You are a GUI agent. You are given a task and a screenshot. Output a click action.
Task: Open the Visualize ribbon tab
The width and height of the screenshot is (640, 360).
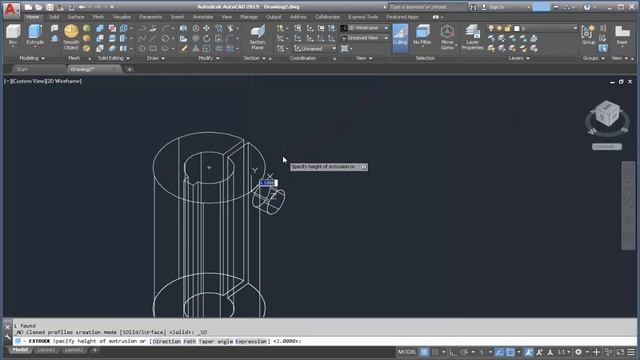pyautogui.click(x=122, y=17)
